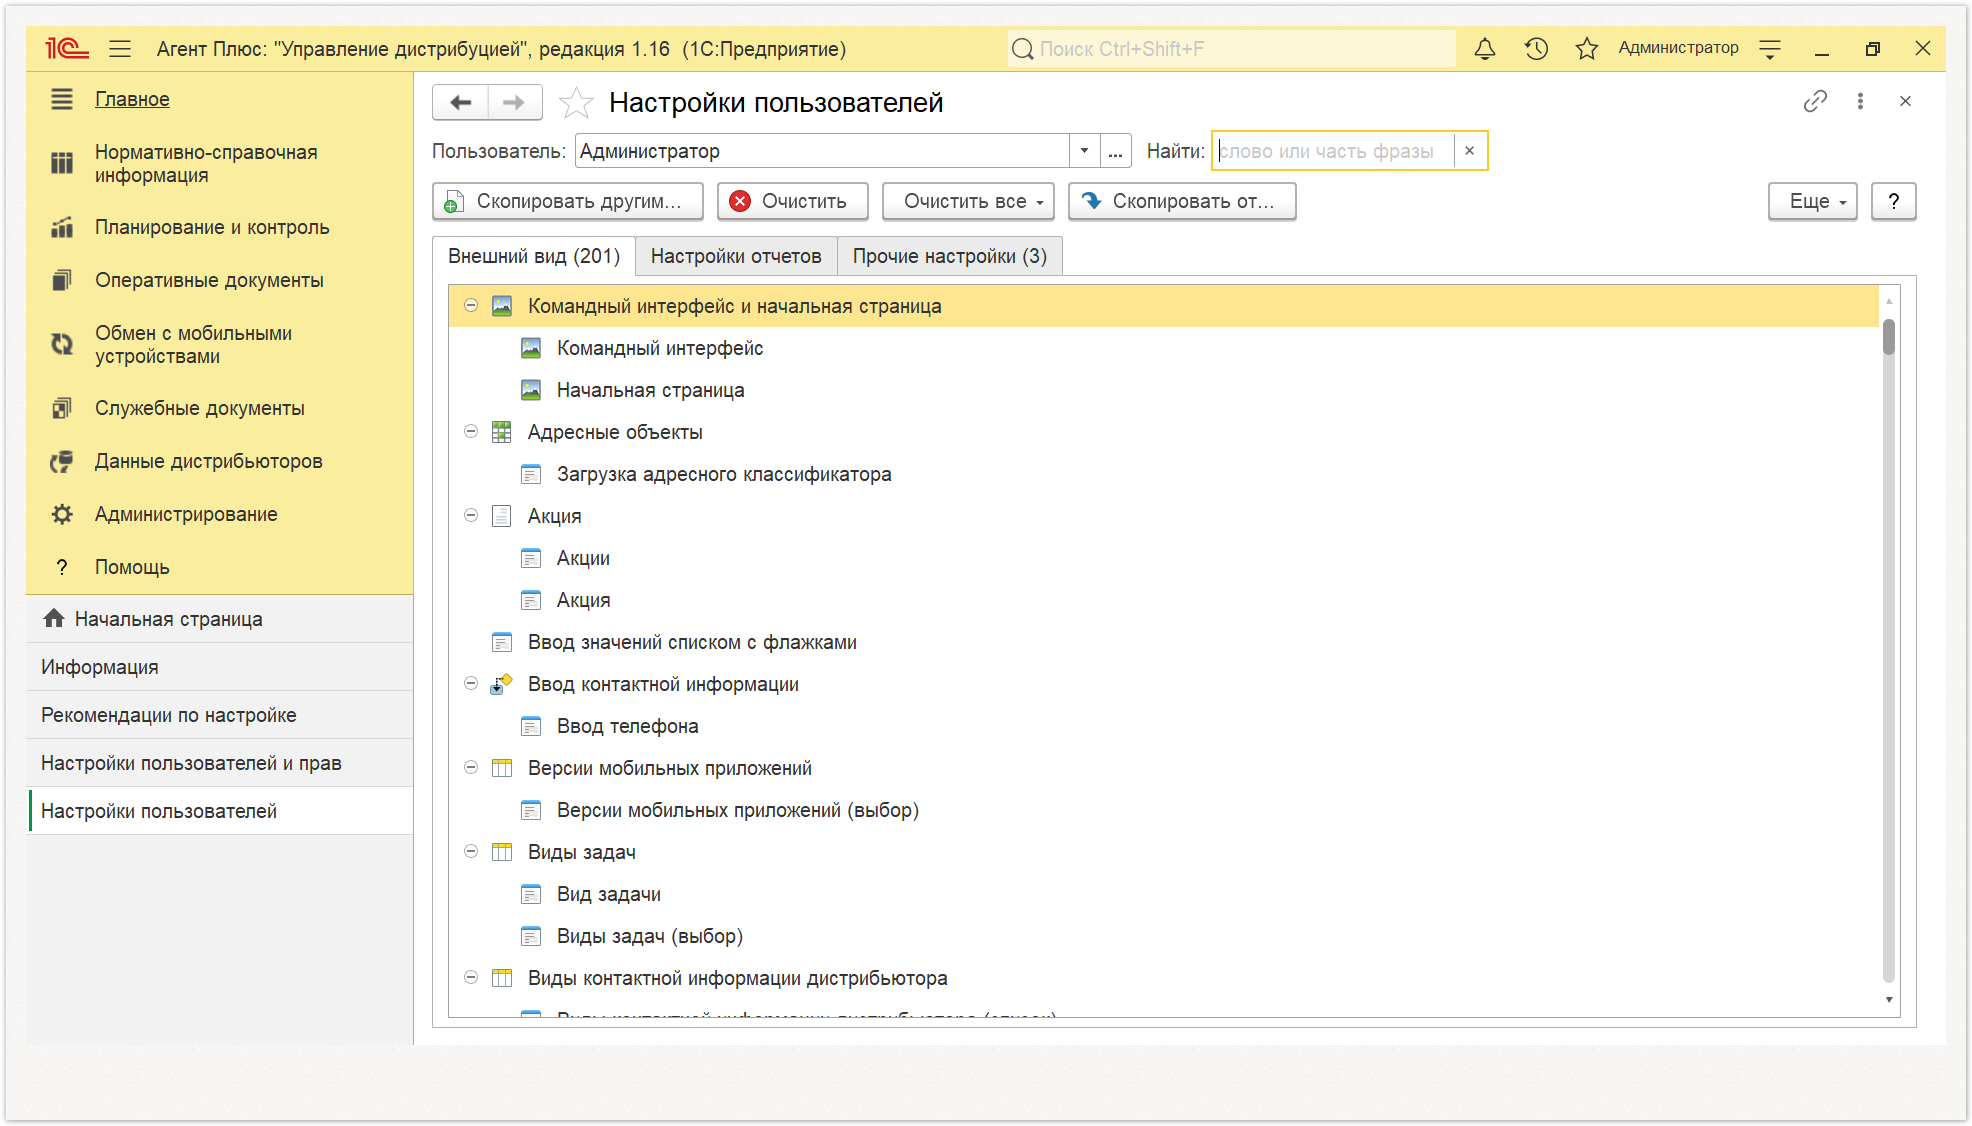Click Скопировать другим button
1972x1126 pixels.
tap(568, 201)
